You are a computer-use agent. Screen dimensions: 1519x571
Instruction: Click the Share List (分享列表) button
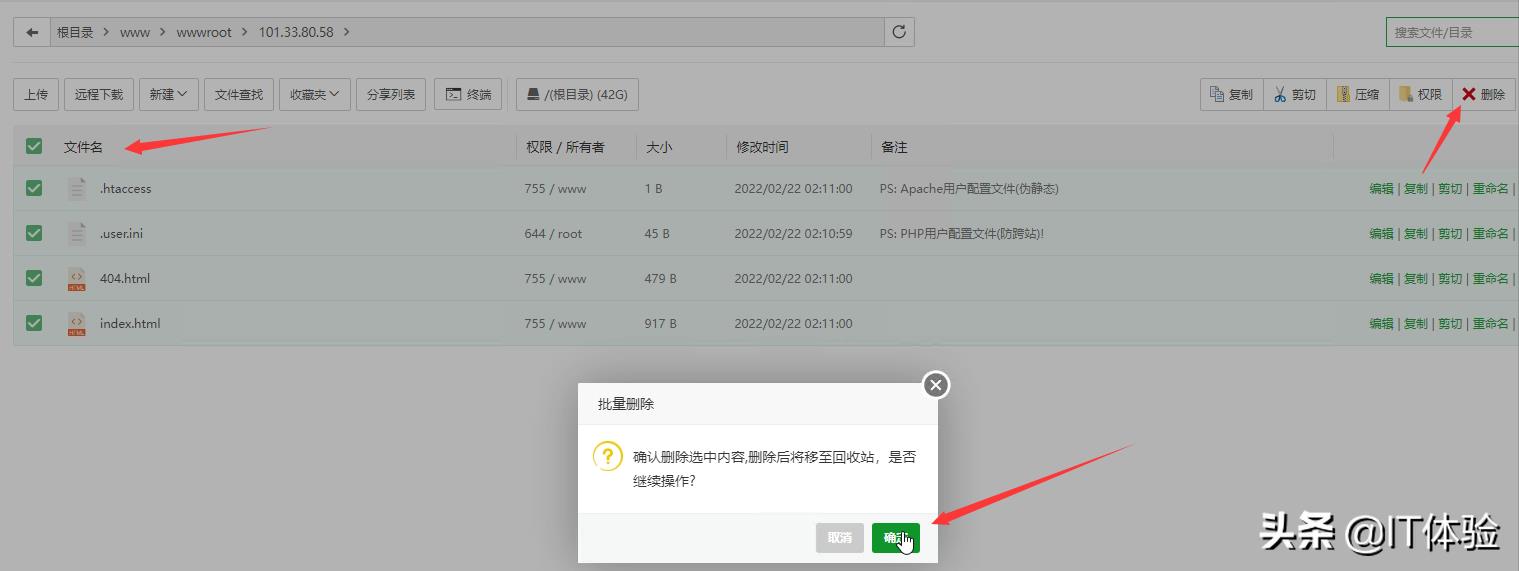[x=391, y=94]
